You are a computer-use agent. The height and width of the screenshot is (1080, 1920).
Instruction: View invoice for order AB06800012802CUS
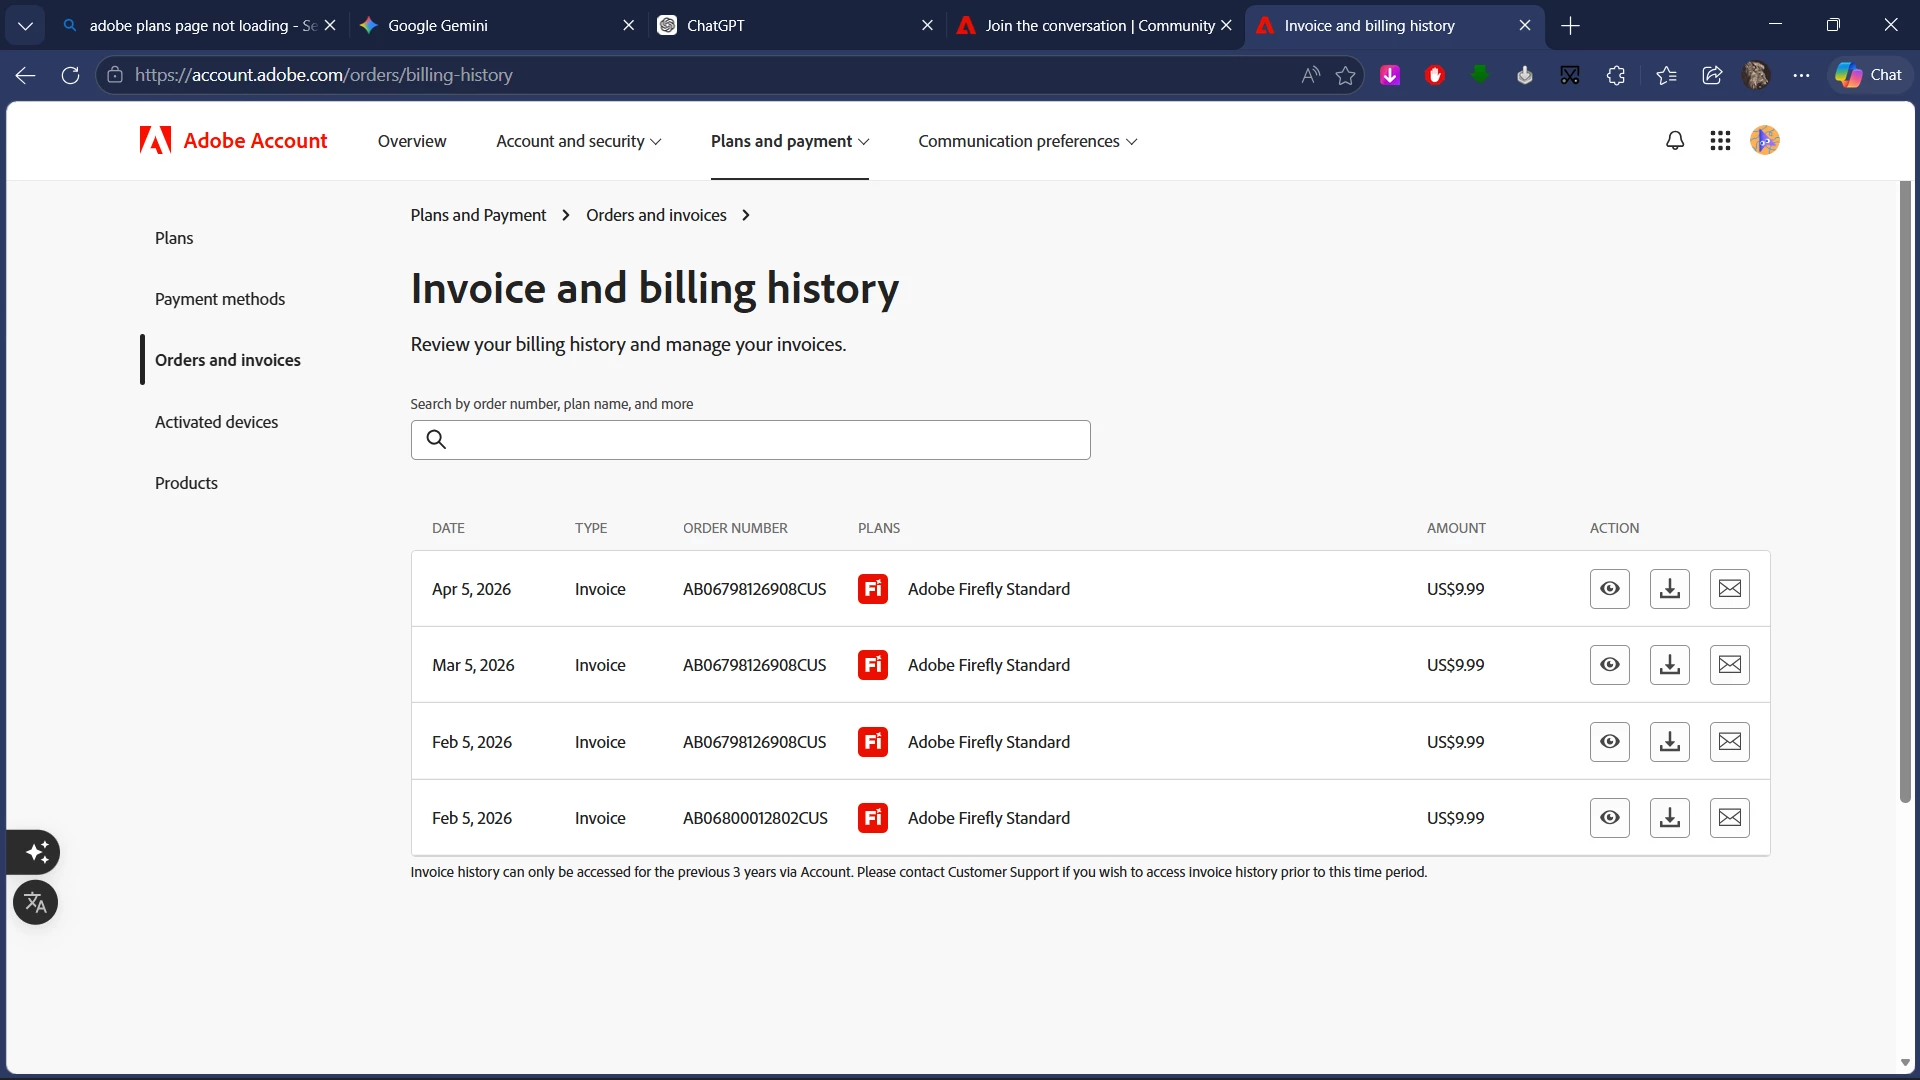[1609, 818]
